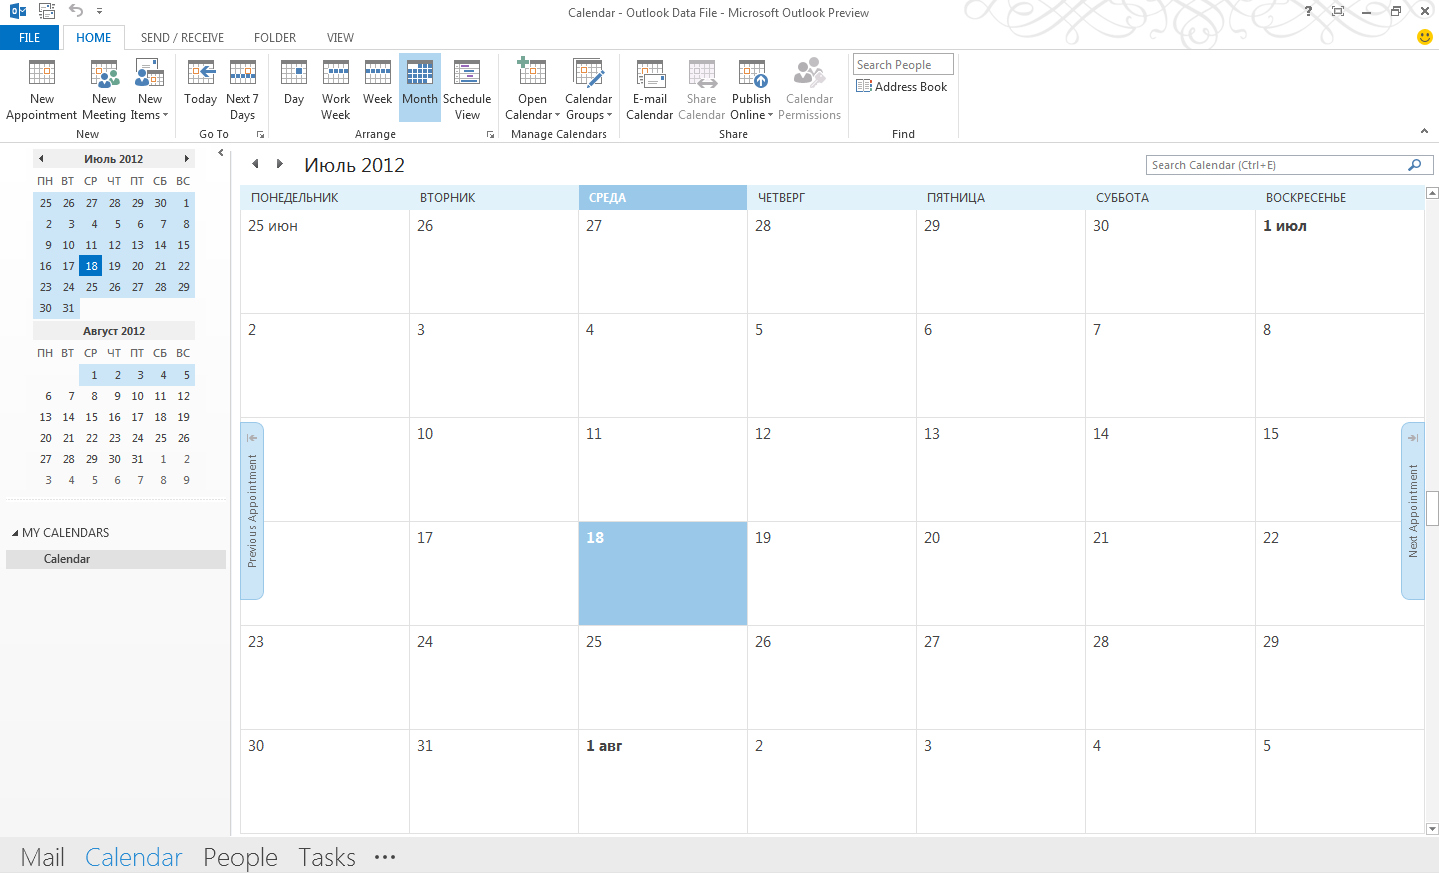Image resolution: width=1439 pixels, height=874 pixels.
Task: Click the Next Appointment side button
Action: point(1412,511)
